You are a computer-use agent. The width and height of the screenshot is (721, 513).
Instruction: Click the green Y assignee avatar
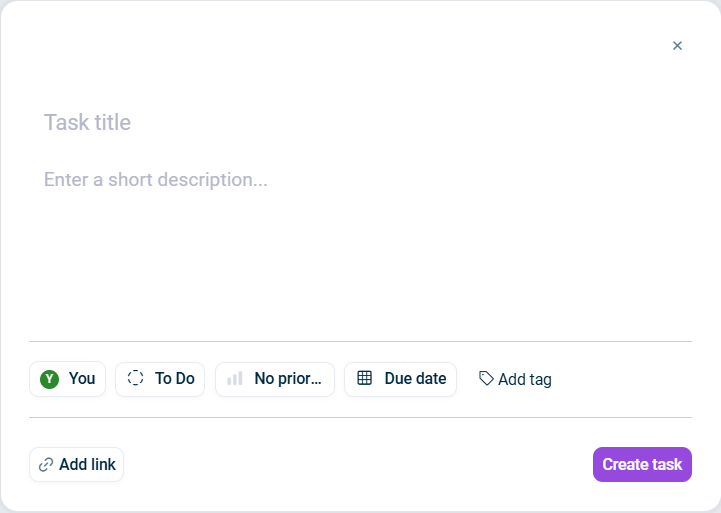(49, 379)
